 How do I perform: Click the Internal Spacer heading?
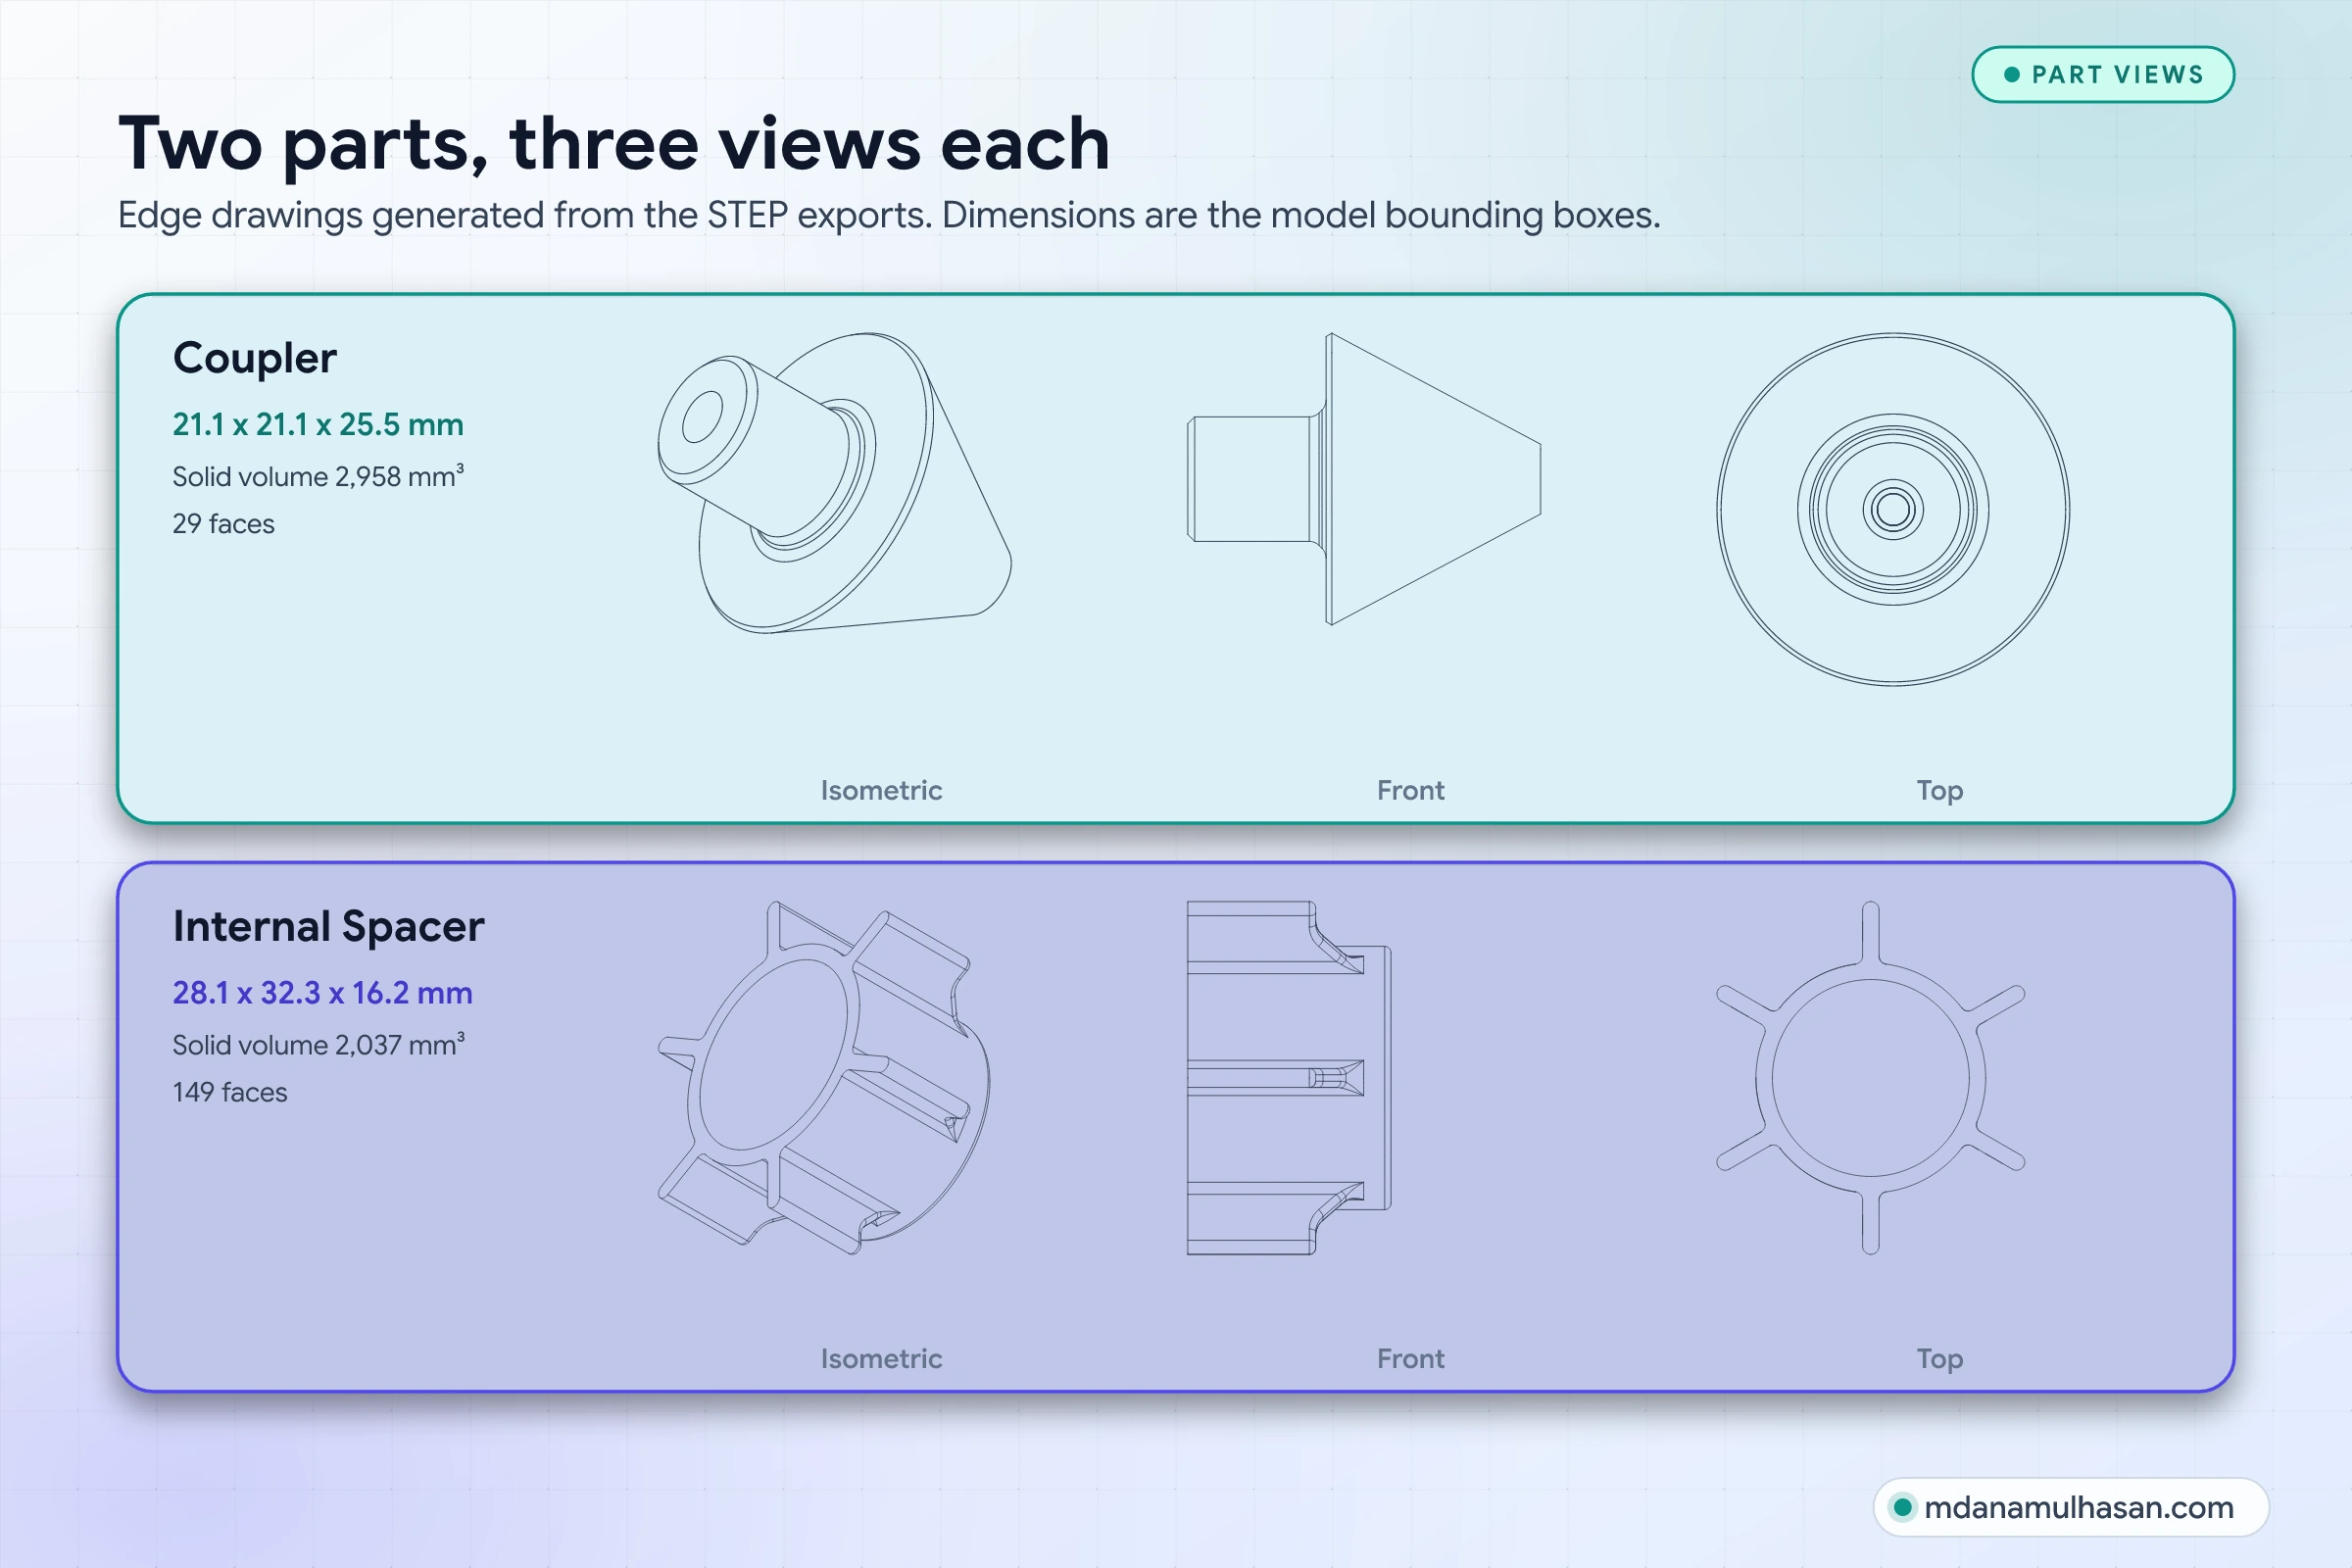click(x=328, y=926)
